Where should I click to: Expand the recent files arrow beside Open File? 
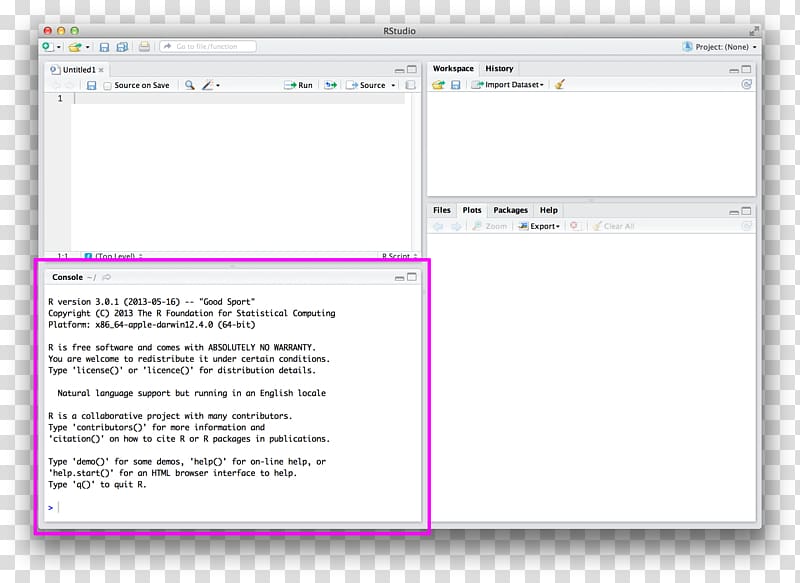click(88, 47)
